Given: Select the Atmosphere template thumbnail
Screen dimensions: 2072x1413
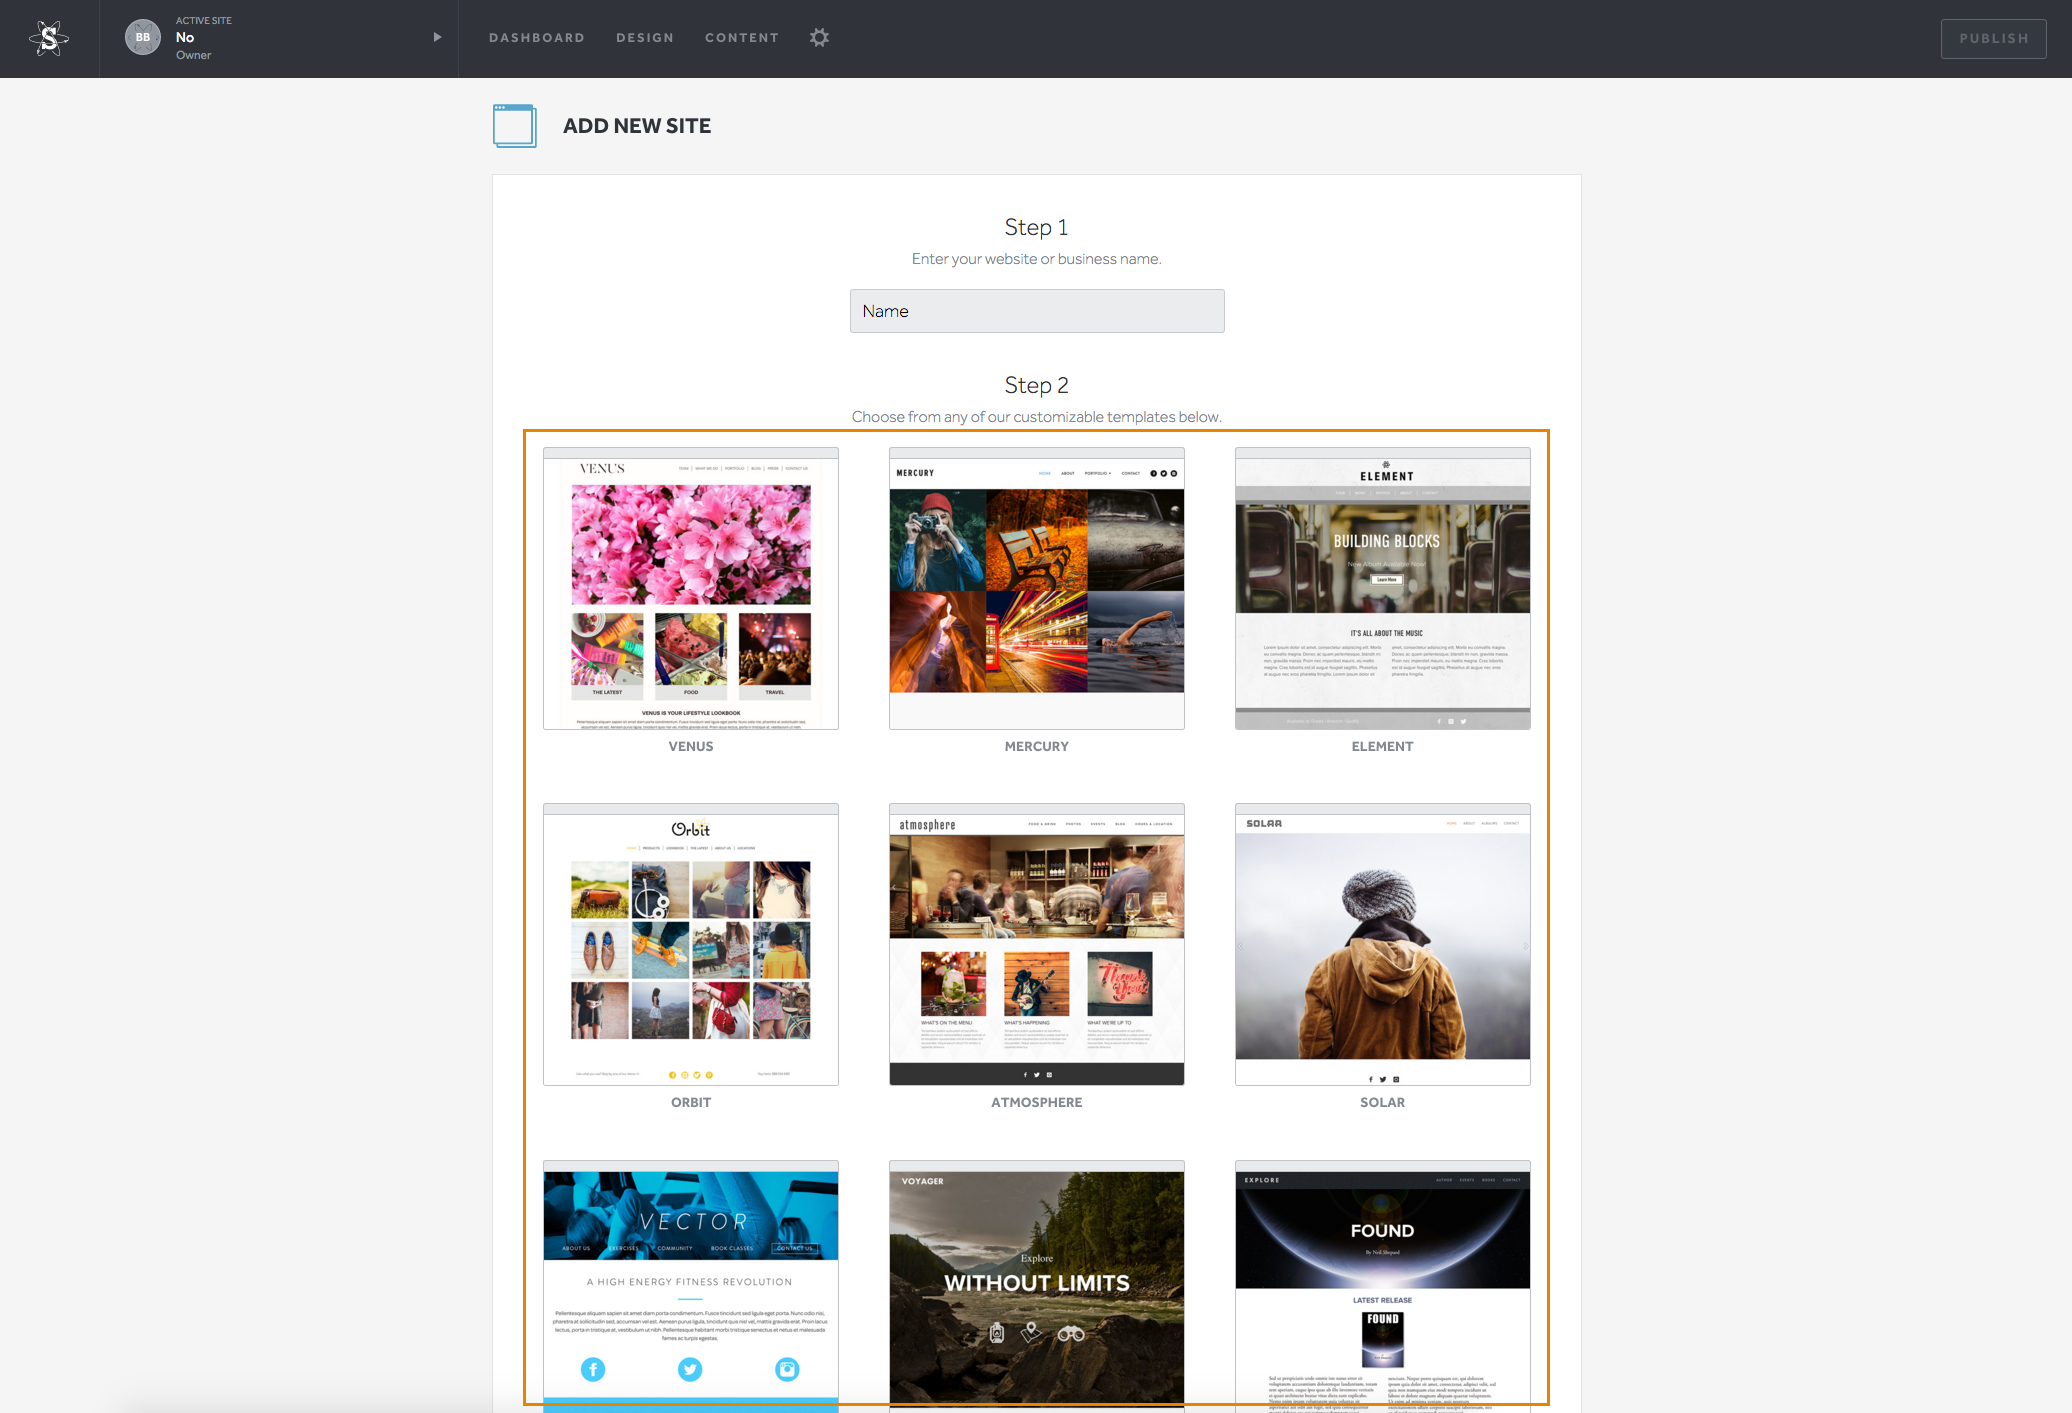Looking at the screenshot, I should coord(1037,945).
